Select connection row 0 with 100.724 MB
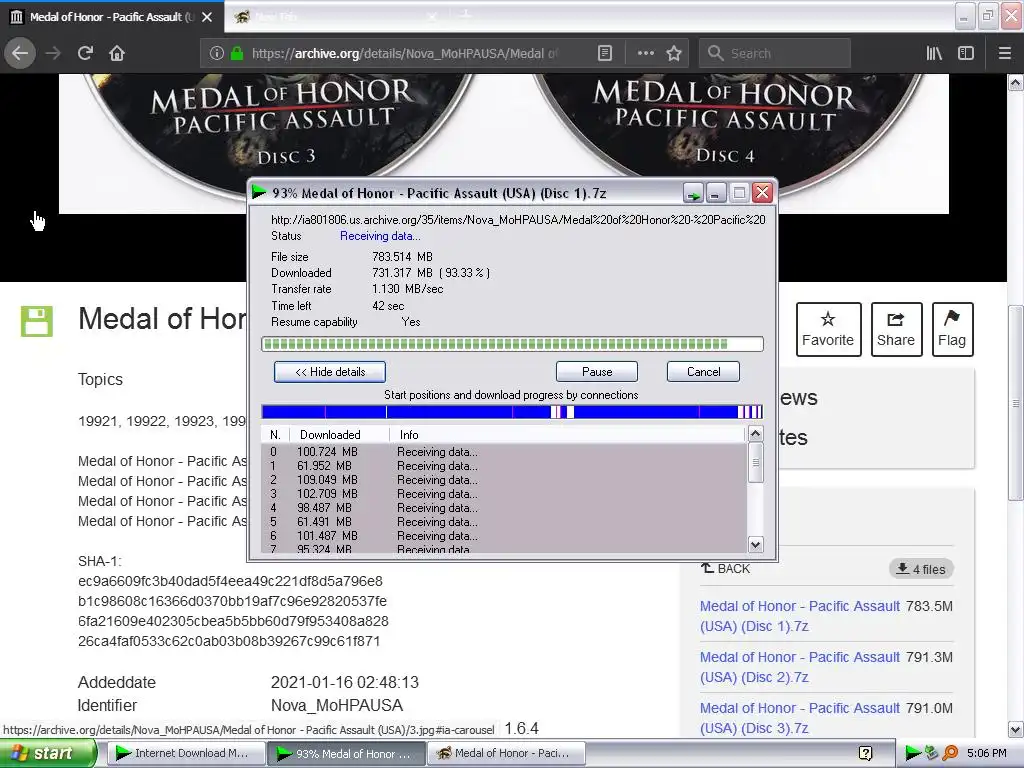This screenshot has height=768, width=1024. (x=503, y=452)
